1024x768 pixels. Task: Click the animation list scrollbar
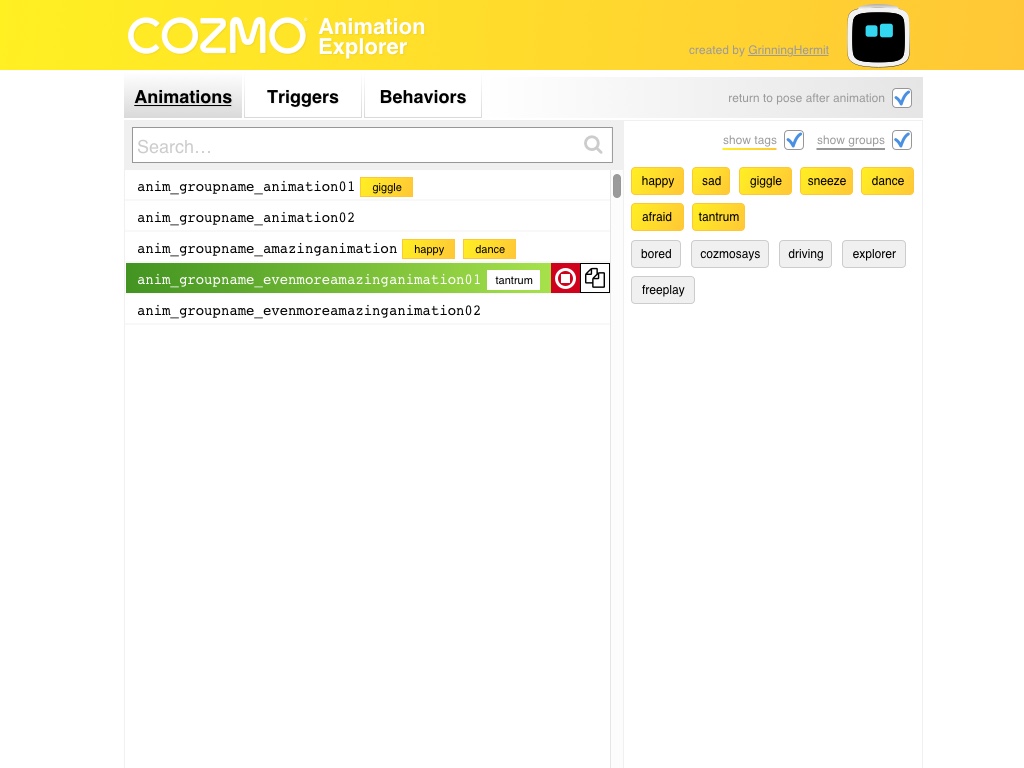pos(617,186)
